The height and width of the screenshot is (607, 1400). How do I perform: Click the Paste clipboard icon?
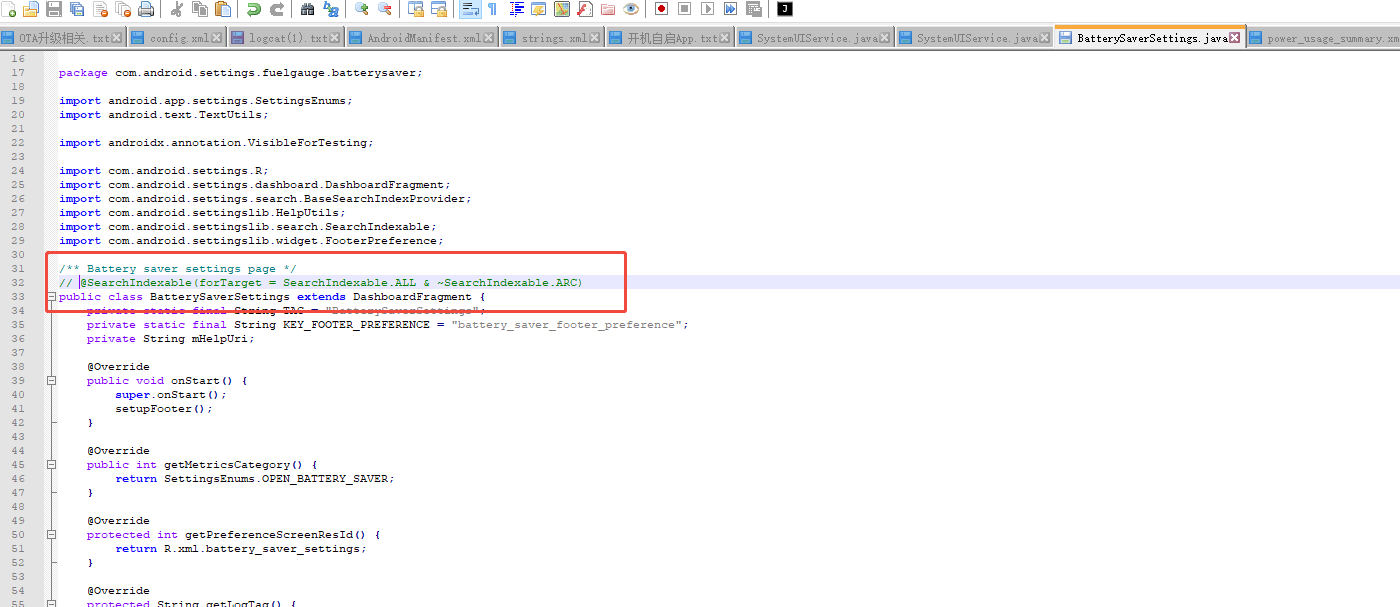[223, 9]
